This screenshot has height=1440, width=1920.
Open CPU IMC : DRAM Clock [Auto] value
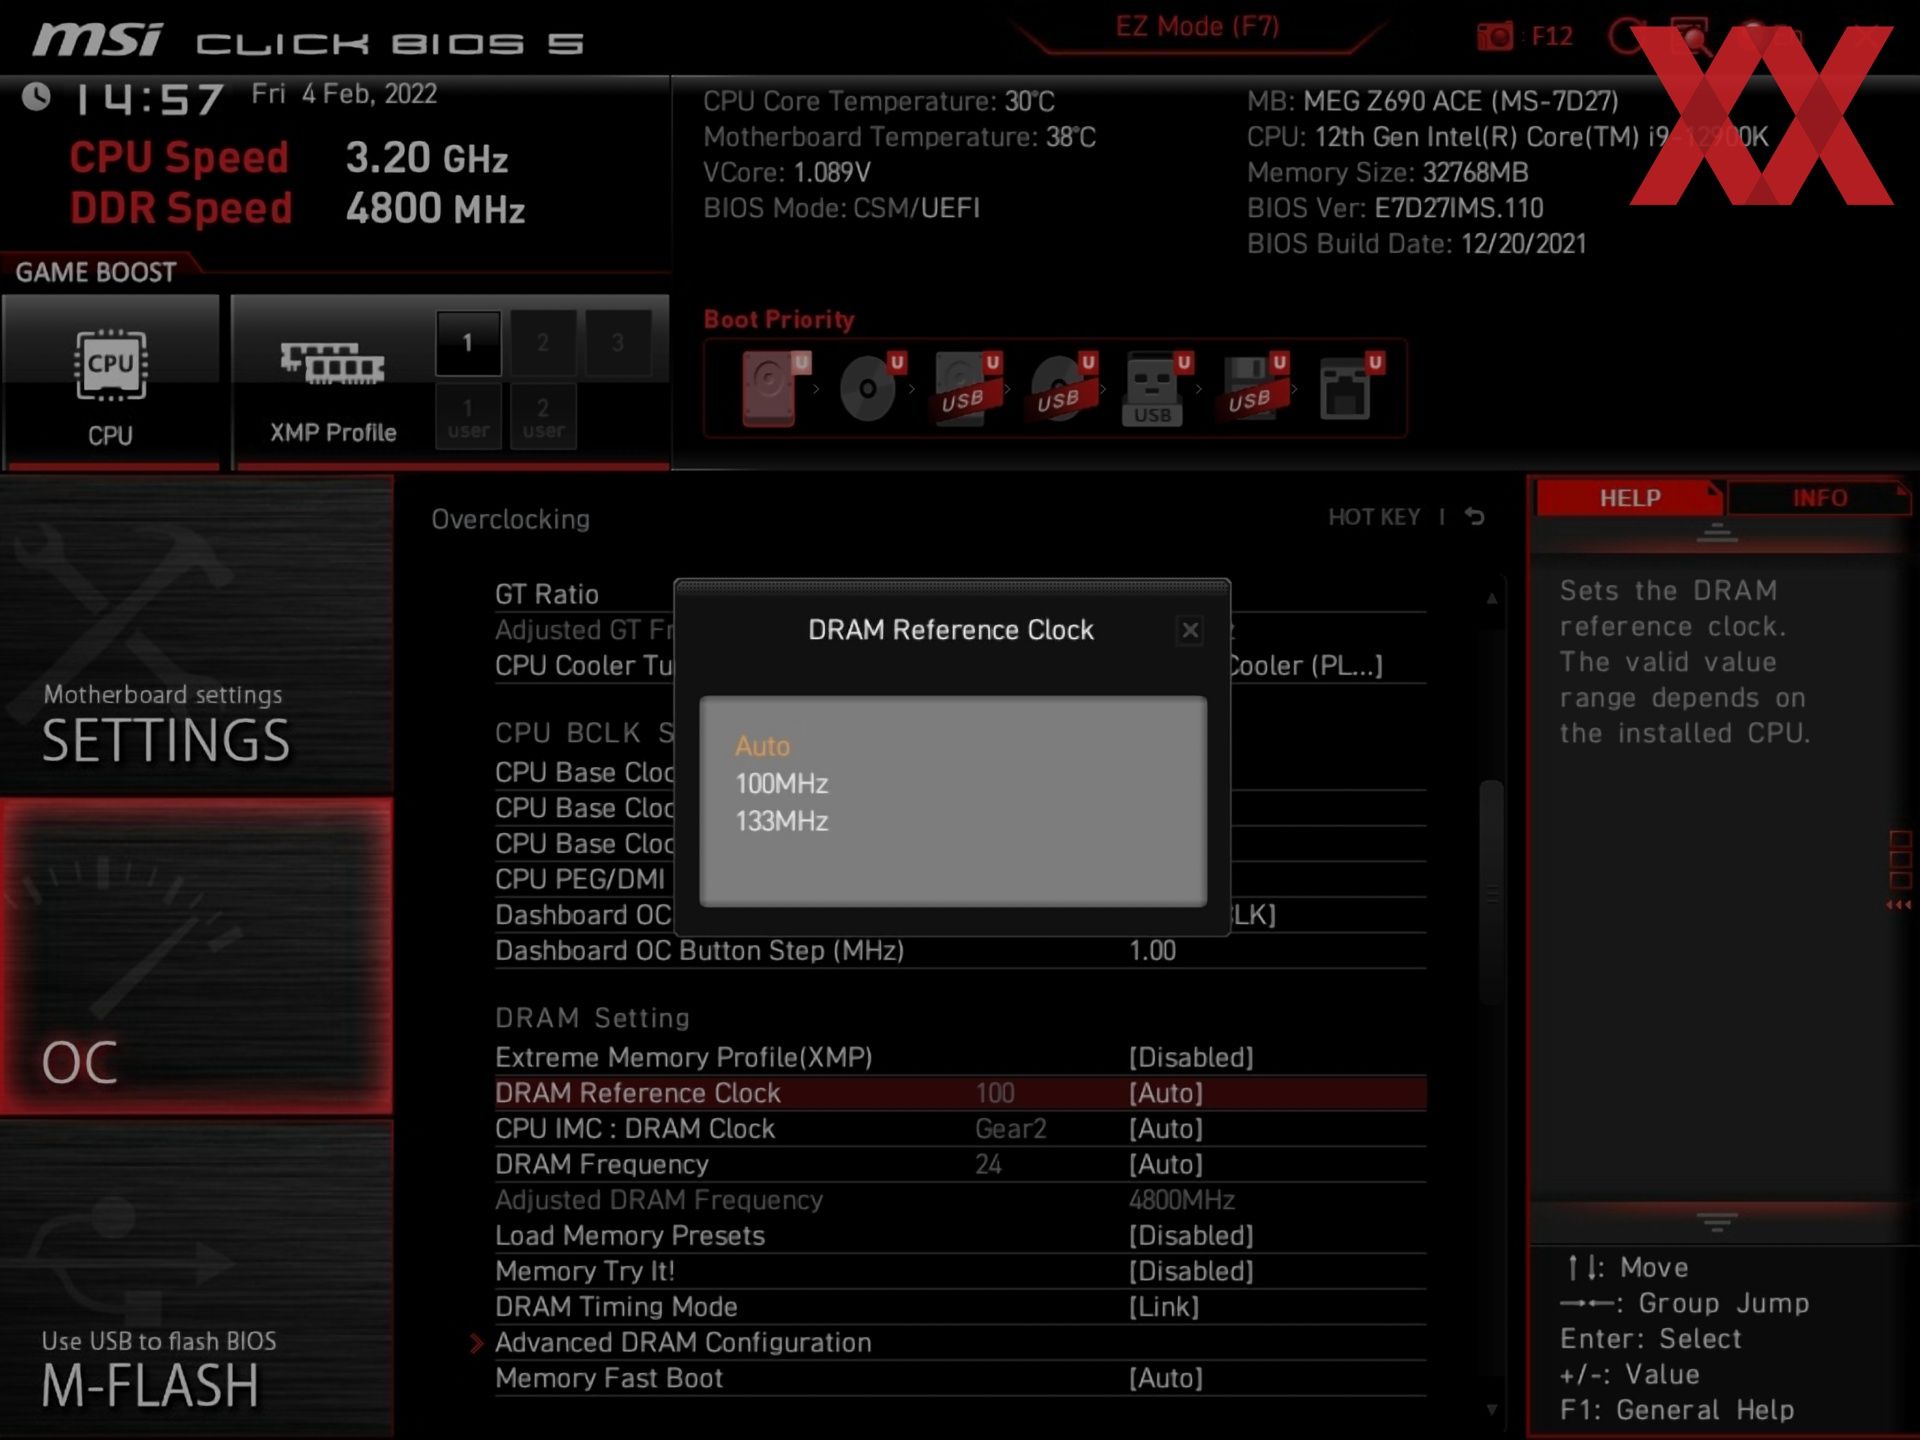[x=1166, y=1129]
